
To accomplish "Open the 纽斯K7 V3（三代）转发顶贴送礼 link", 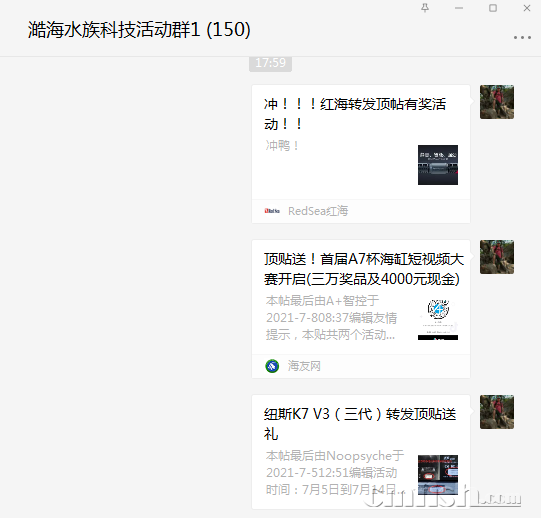I will coord(361,452).
